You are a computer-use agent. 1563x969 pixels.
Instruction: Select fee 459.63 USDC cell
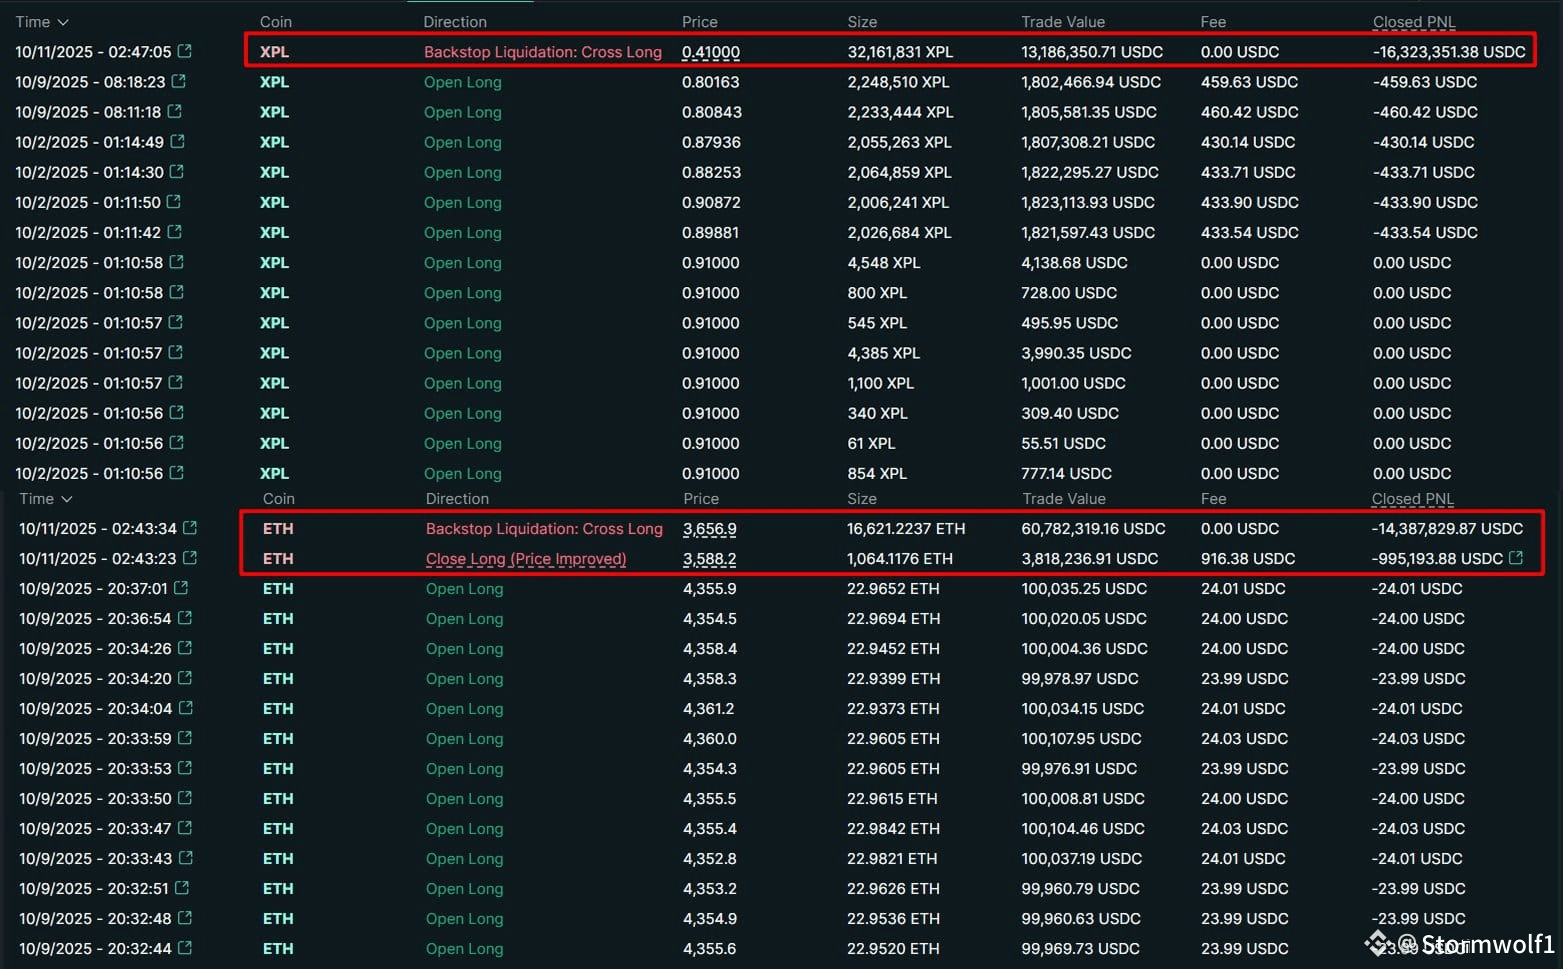point(1250,82)
